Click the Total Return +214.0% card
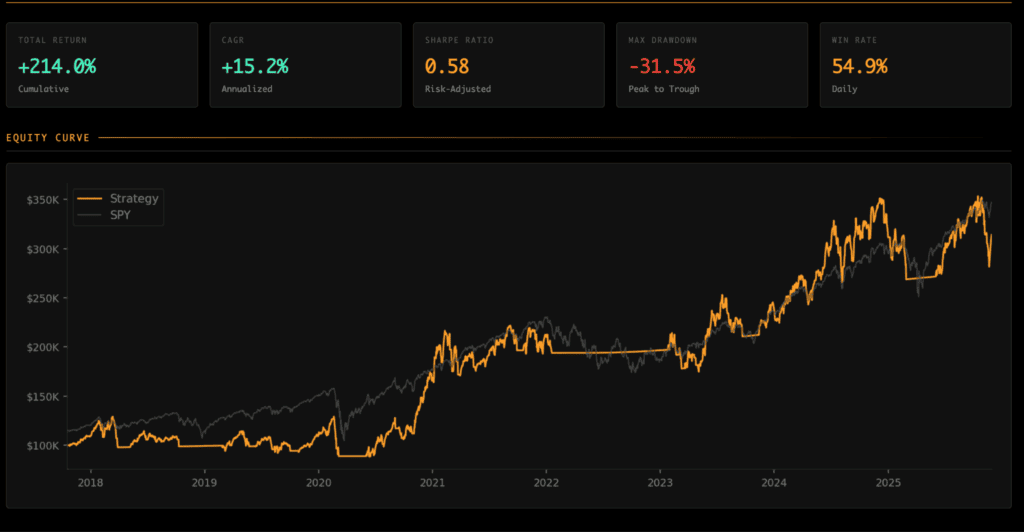 coord(102,65)
